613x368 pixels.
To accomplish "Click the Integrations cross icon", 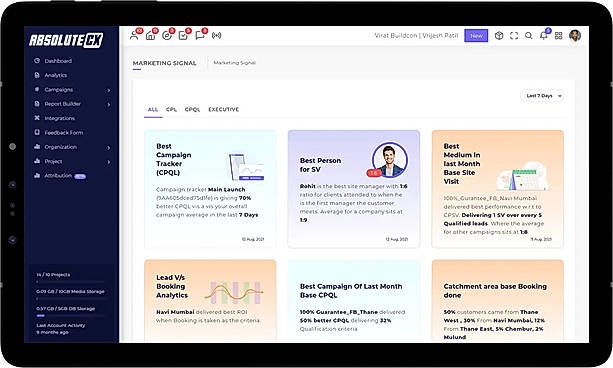I will [x=37, y=118].
